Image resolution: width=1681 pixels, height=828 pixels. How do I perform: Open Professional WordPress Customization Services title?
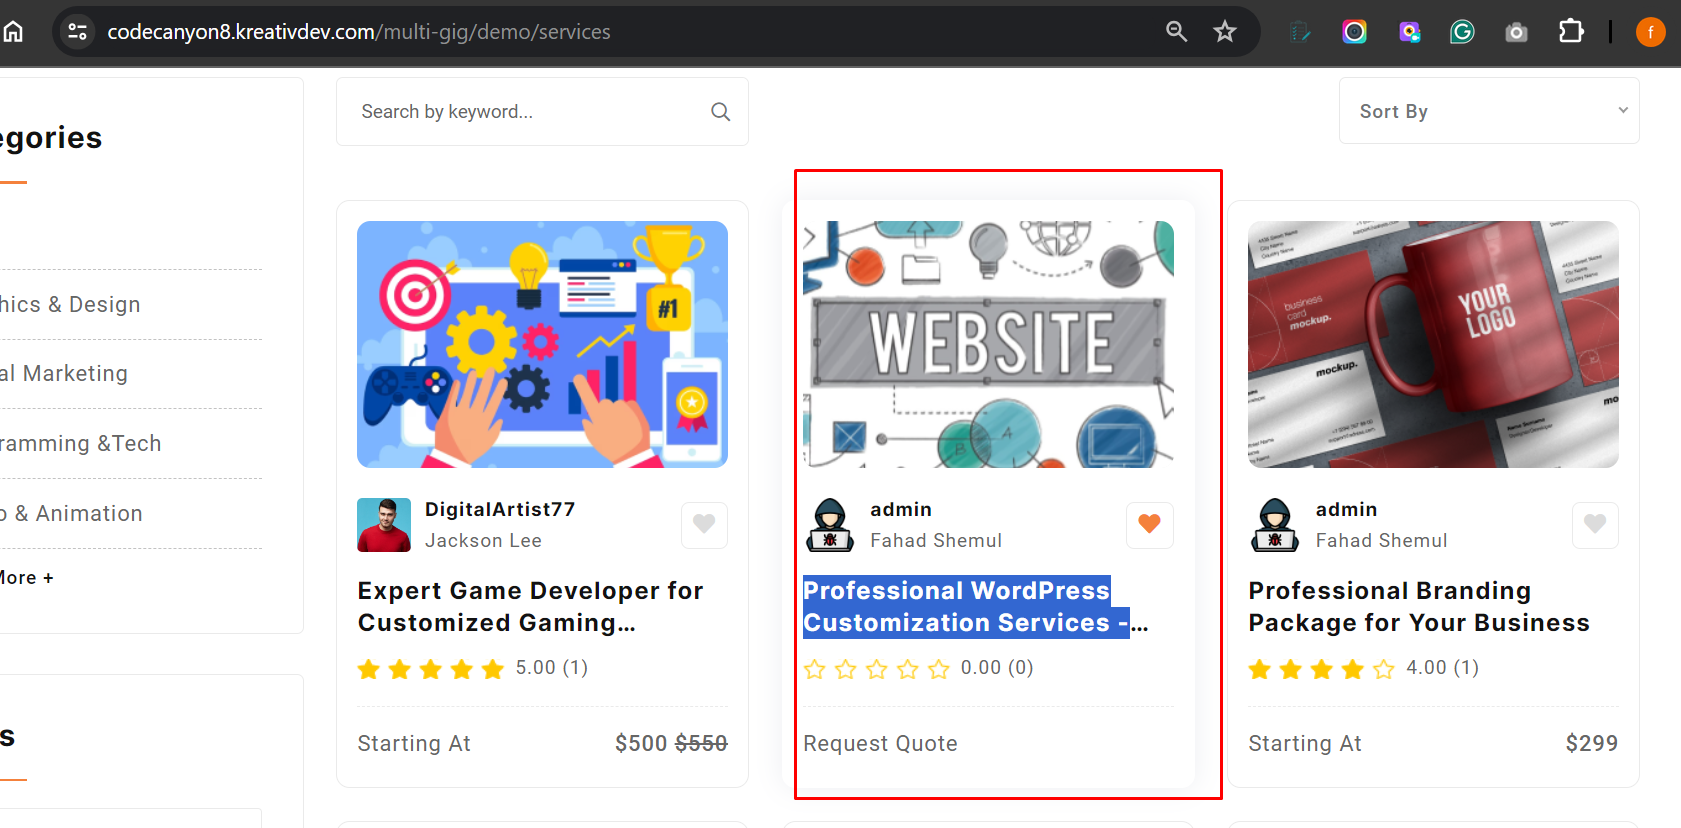[976, 606]
